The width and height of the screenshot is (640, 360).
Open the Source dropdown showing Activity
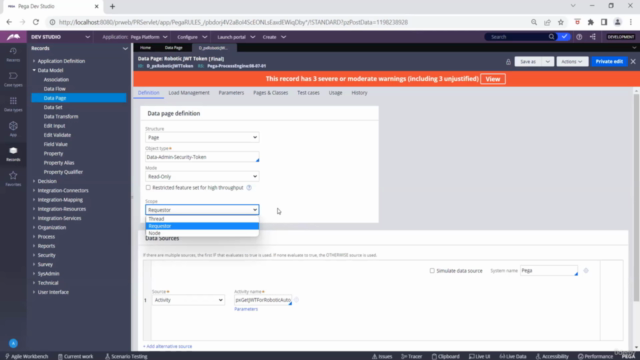(188, 300)
